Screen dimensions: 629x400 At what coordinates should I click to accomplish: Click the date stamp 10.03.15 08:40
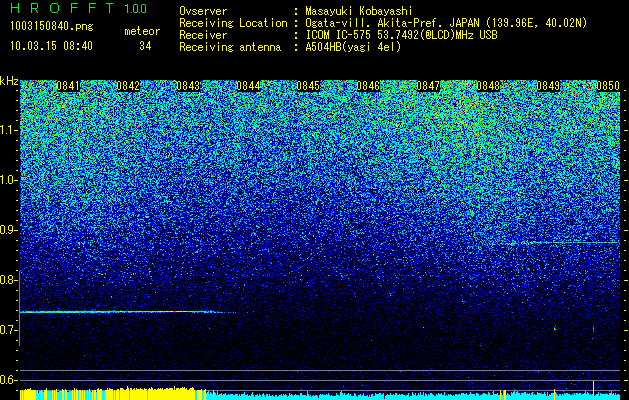coord(51,46)
